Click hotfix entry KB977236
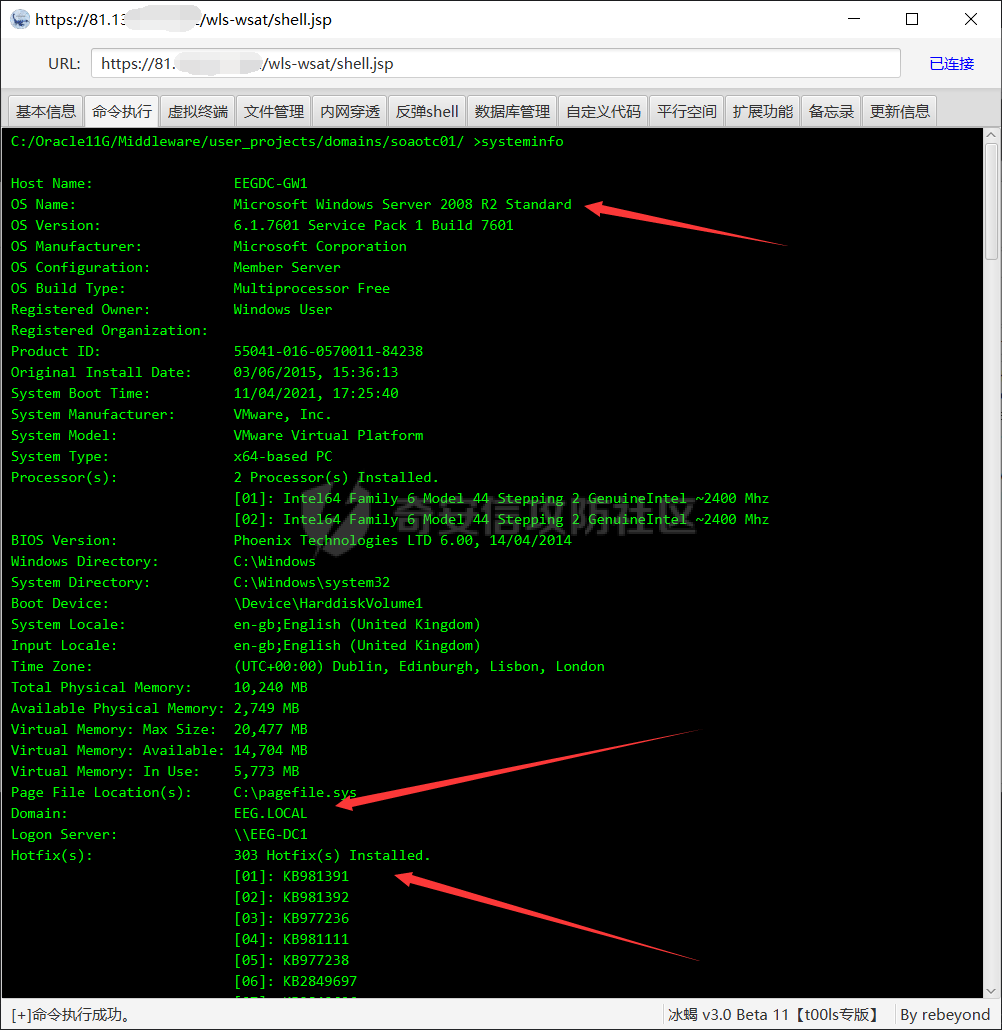 click(291, 919)
